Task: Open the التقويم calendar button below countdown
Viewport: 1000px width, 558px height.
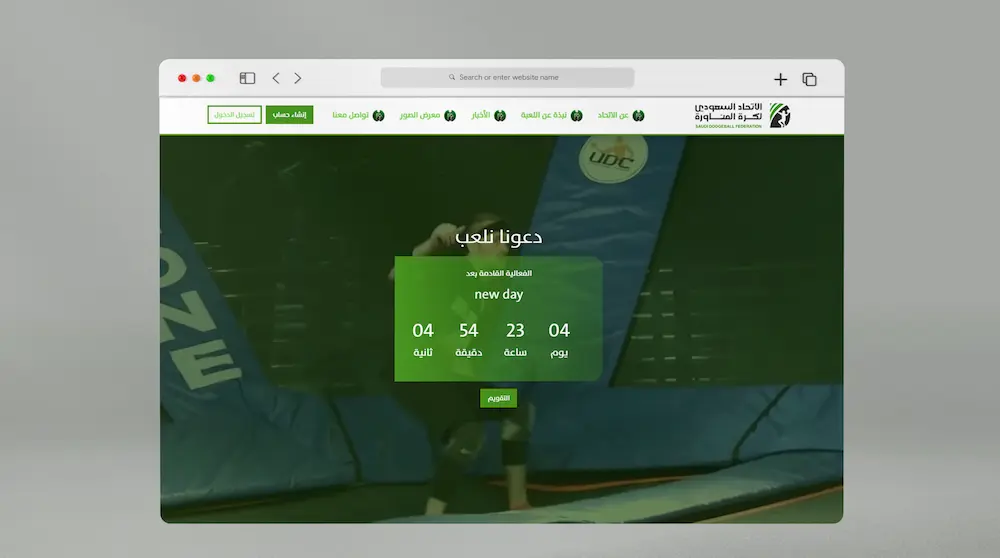Action: tap(498, 398)
